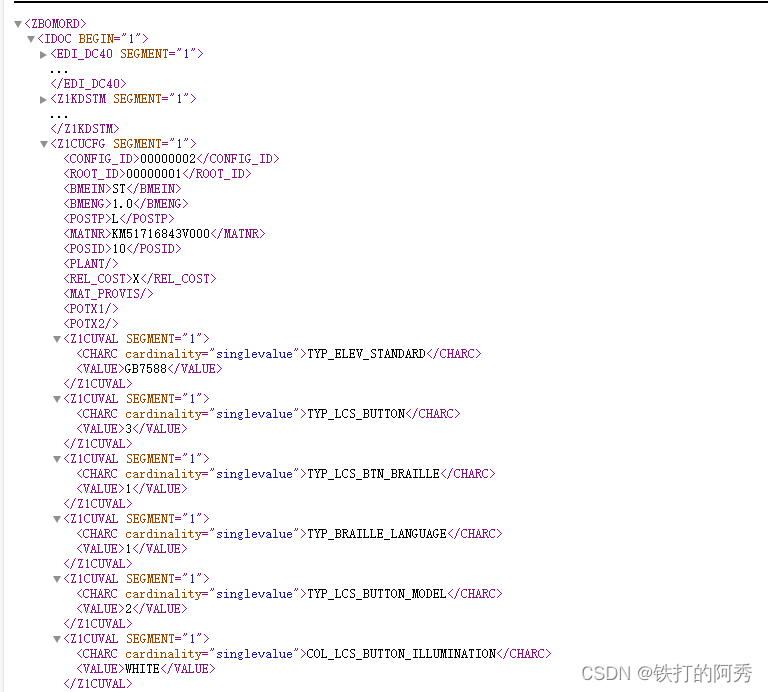This screenshot has height=692, width=768.
Task: Click the TYP_LCS_BTN_BRAILLE characteristic text
Action: (x=373, y=474)
